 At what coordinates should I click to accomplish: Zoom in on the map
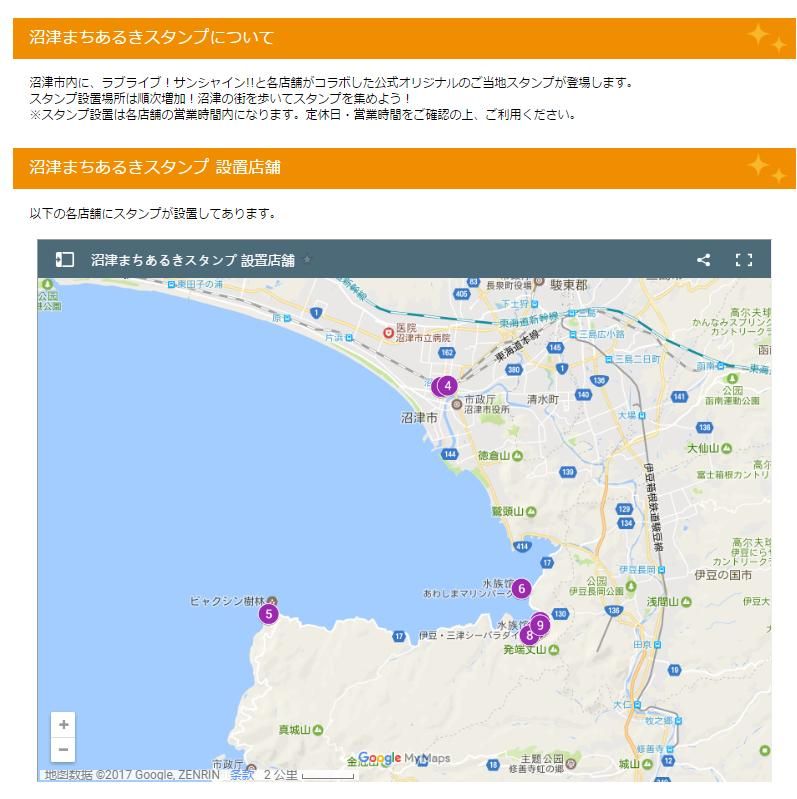pos(63,724)
